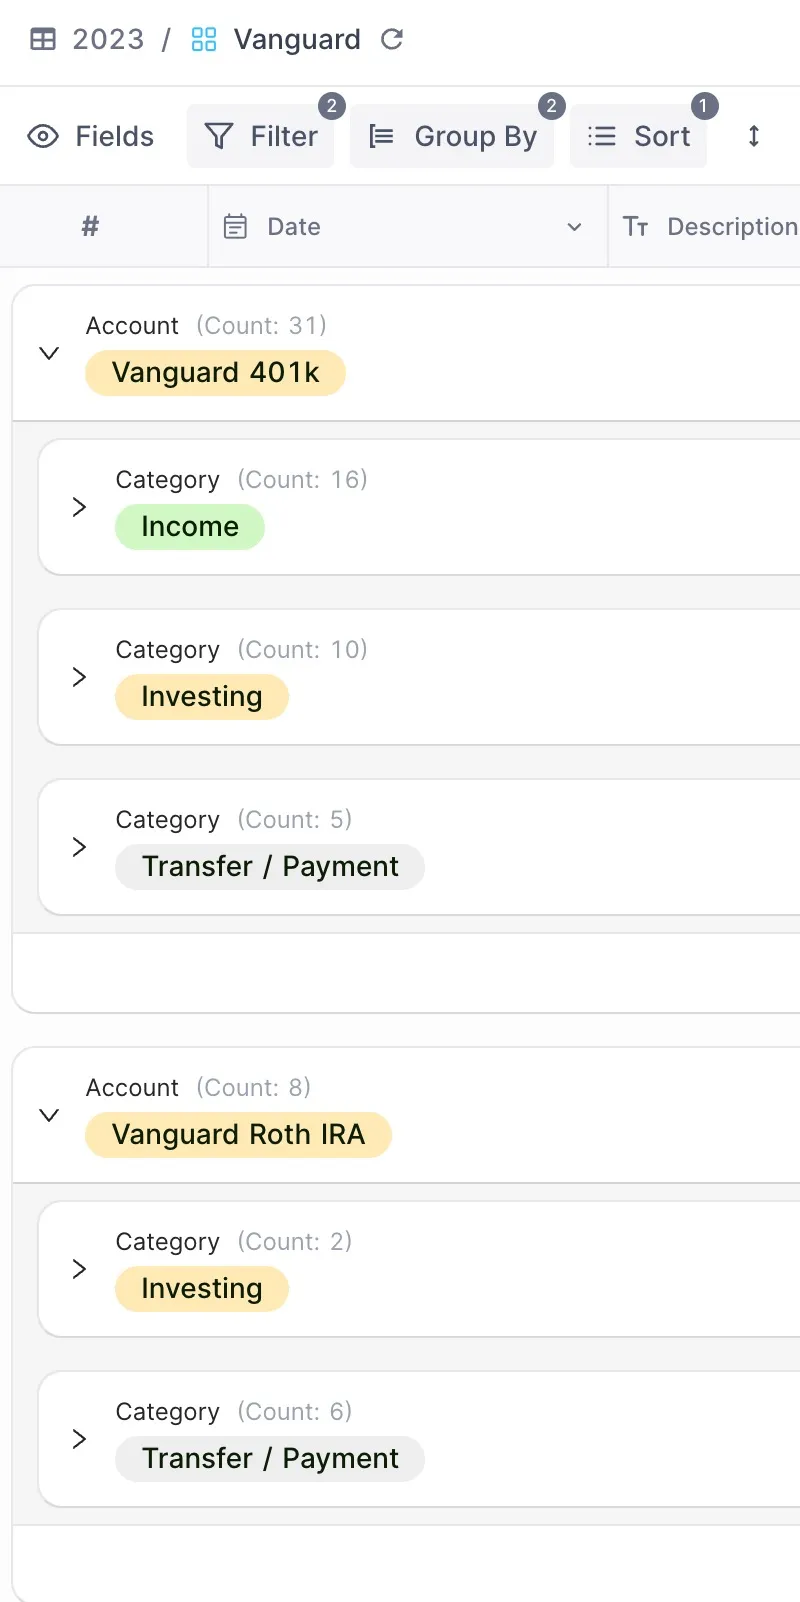Expand Investing category under Vanguard 401k
Viewport: 800px width, 1602px height.
click(x=79, y=677)
